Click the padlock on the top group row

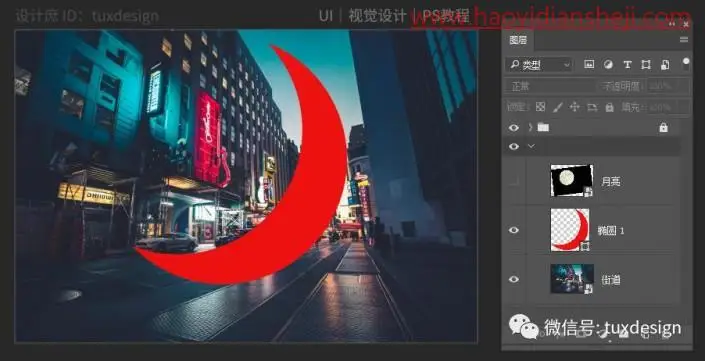663,128
